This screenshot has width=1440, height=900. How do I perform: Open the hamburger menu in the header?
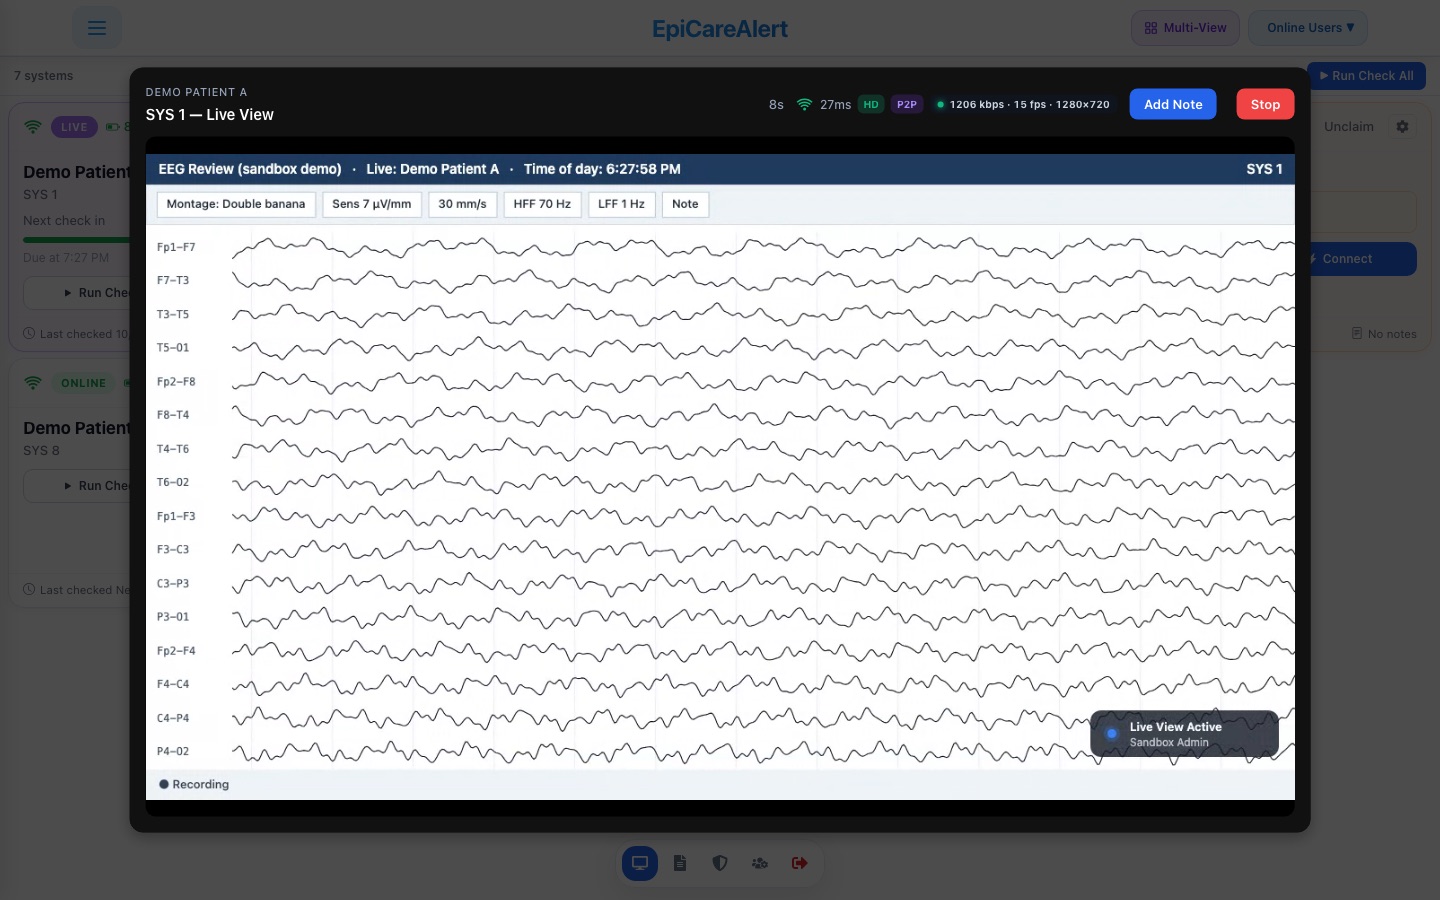point(96,28)
